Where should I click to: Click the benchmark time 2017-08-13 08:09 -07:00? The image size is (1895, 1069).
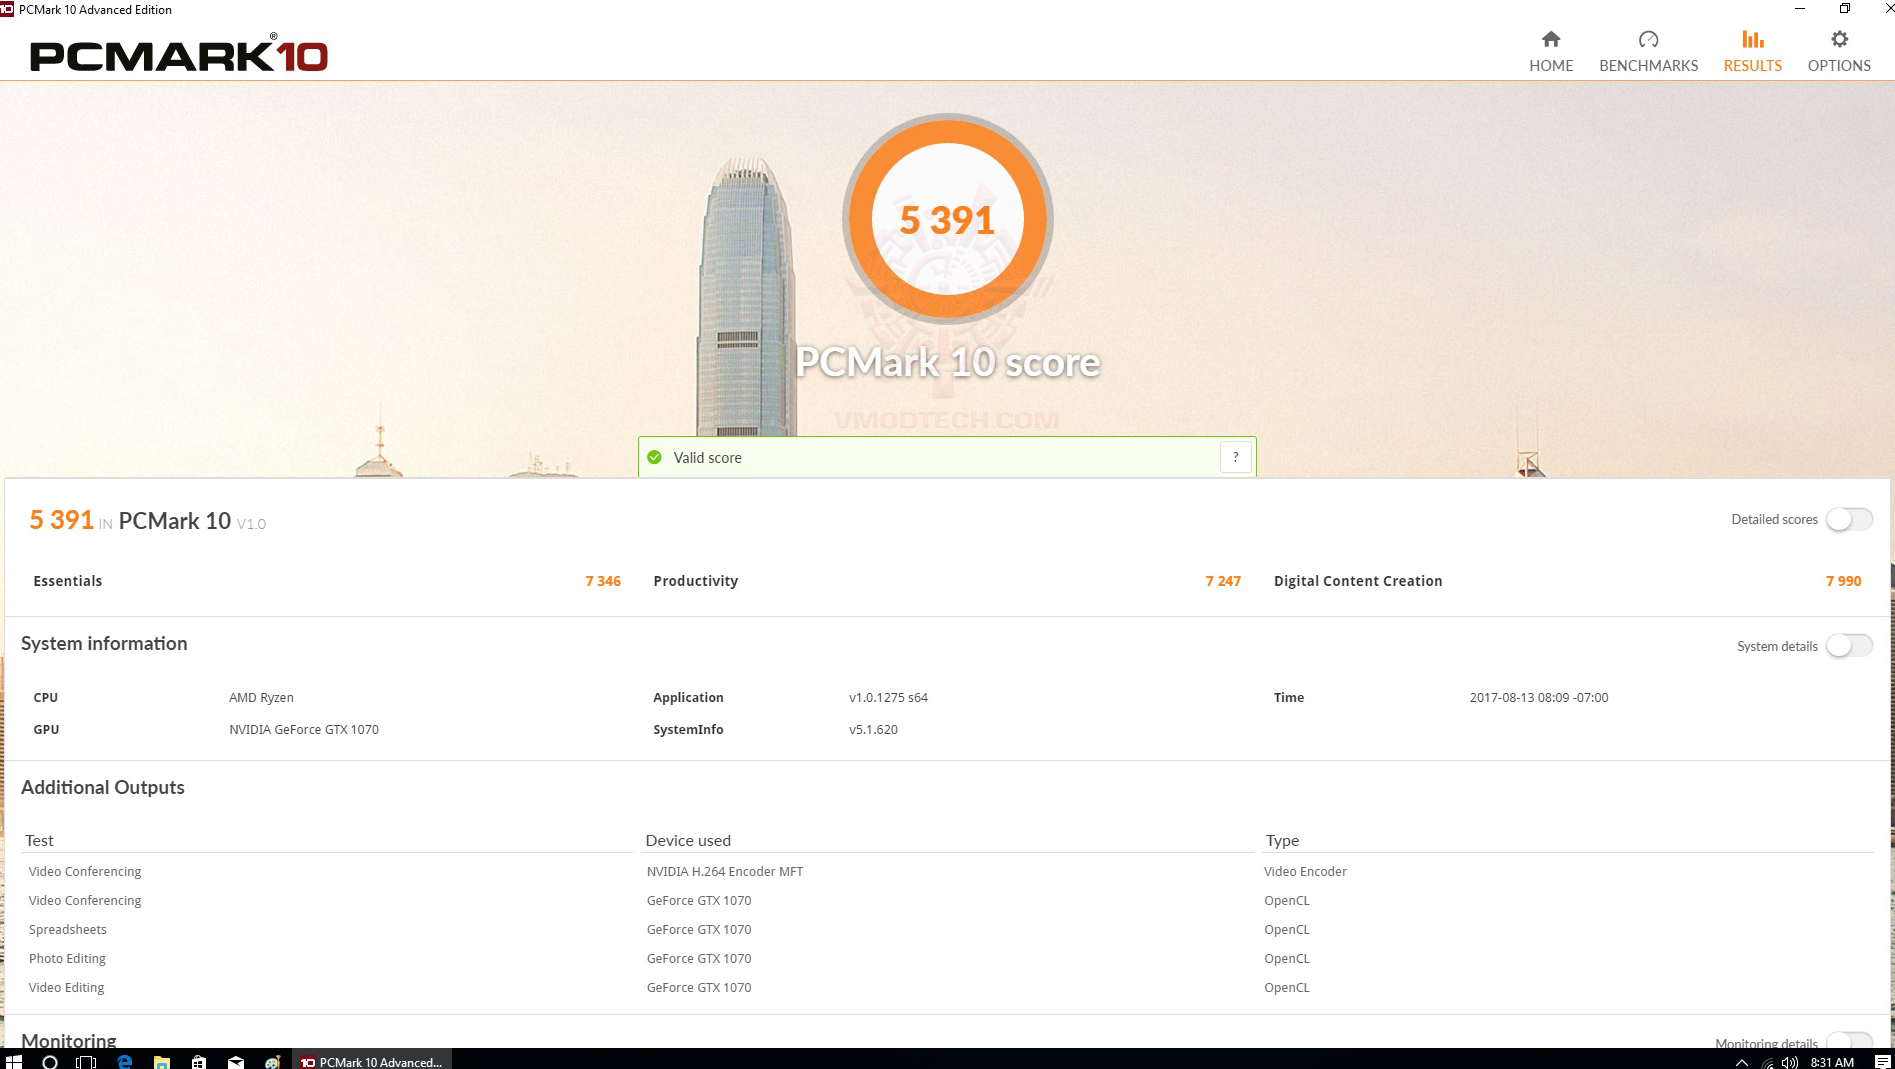tap(1539, 698)
